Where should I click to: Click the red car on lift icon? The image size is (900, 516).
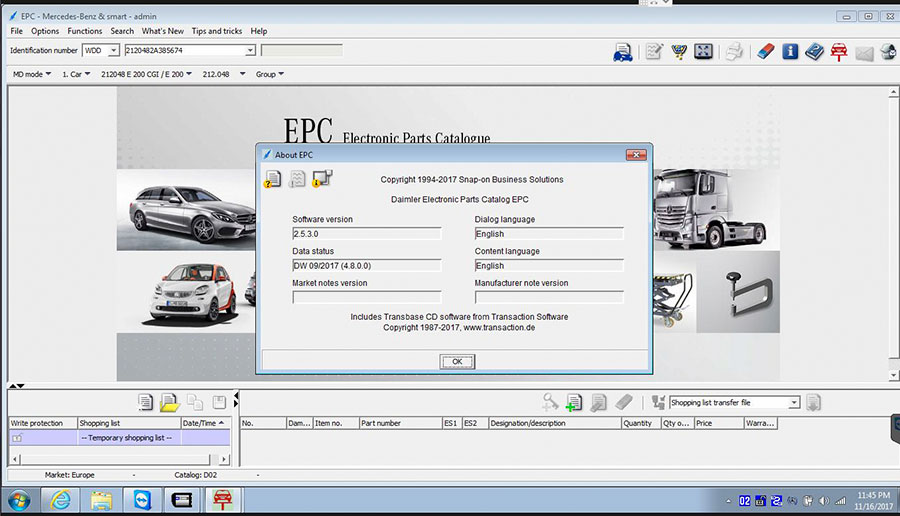839,52
